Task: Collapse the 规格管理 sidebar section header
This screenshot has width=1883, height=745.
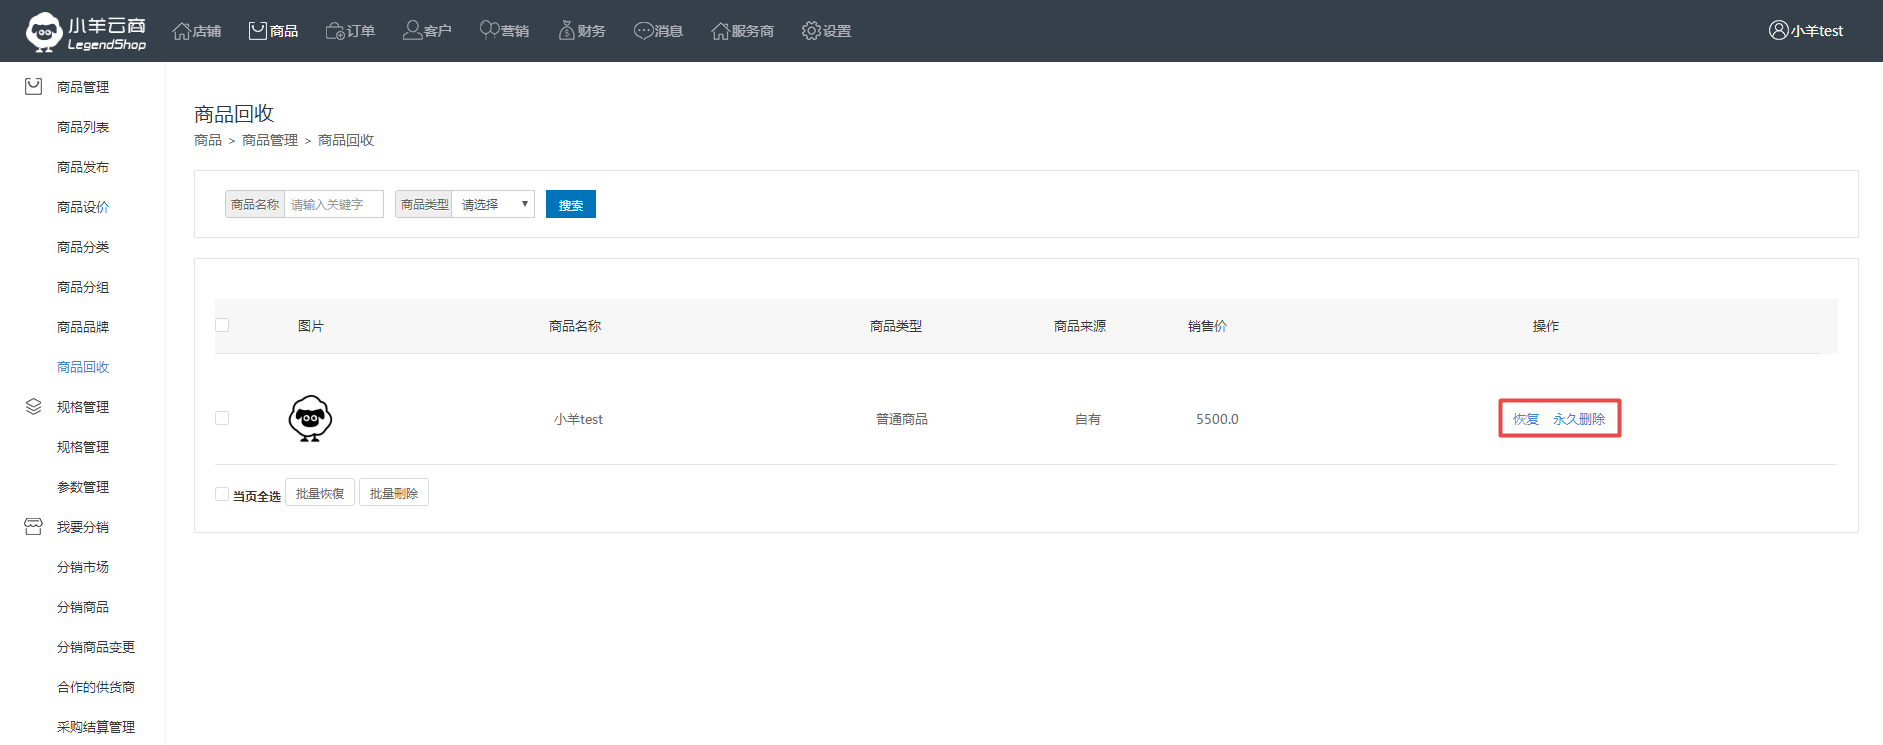Action: coord(82,407)
